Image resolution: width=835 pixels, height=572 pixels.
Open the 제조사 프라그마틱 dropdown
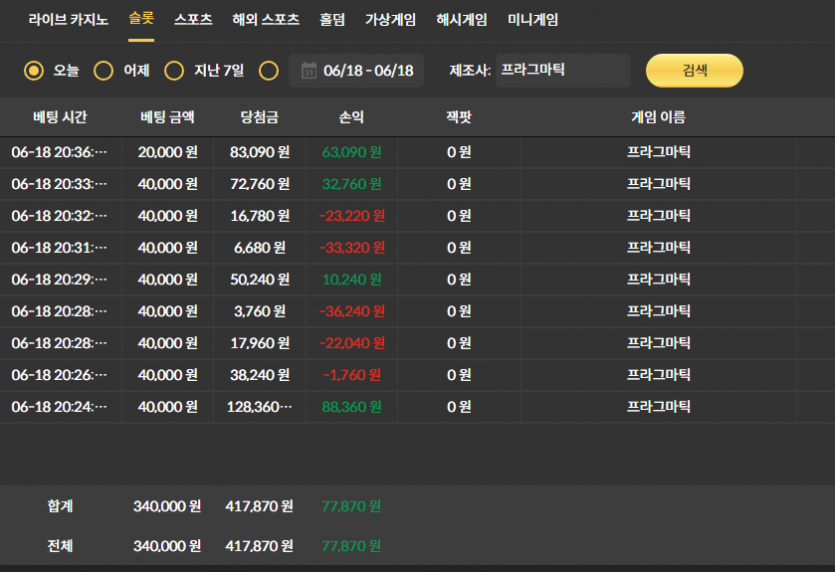tap(563, 70)
